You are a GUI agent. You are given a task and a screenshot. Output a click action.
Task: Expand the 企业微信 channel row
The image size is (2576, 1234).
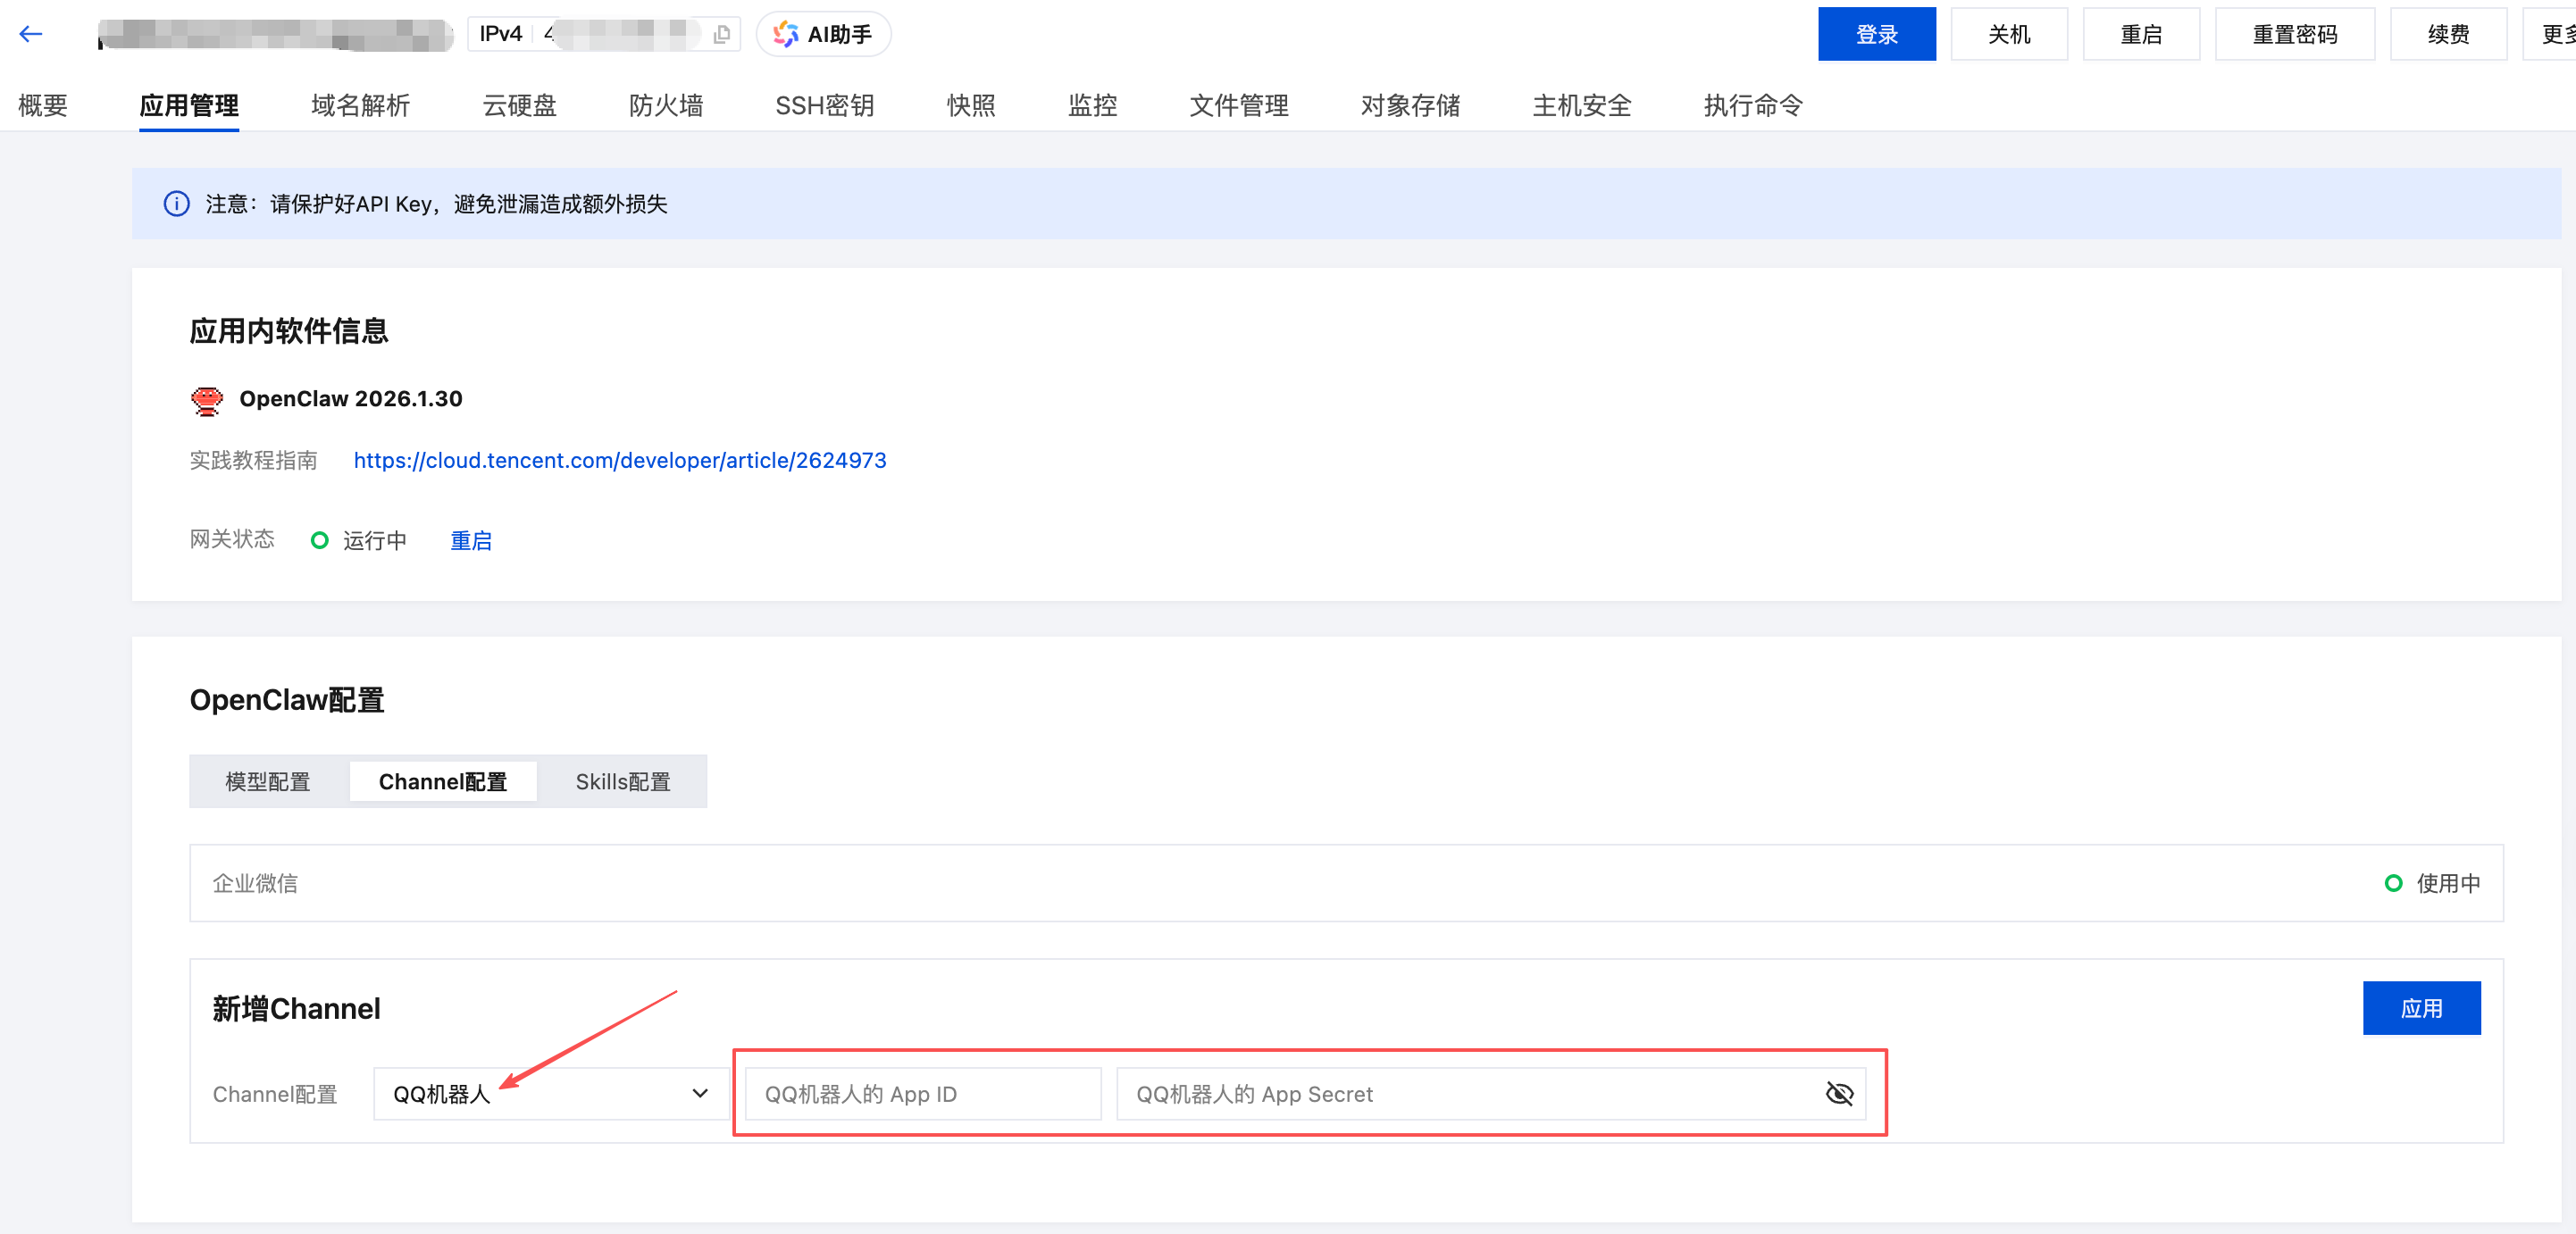(1345, 883)
